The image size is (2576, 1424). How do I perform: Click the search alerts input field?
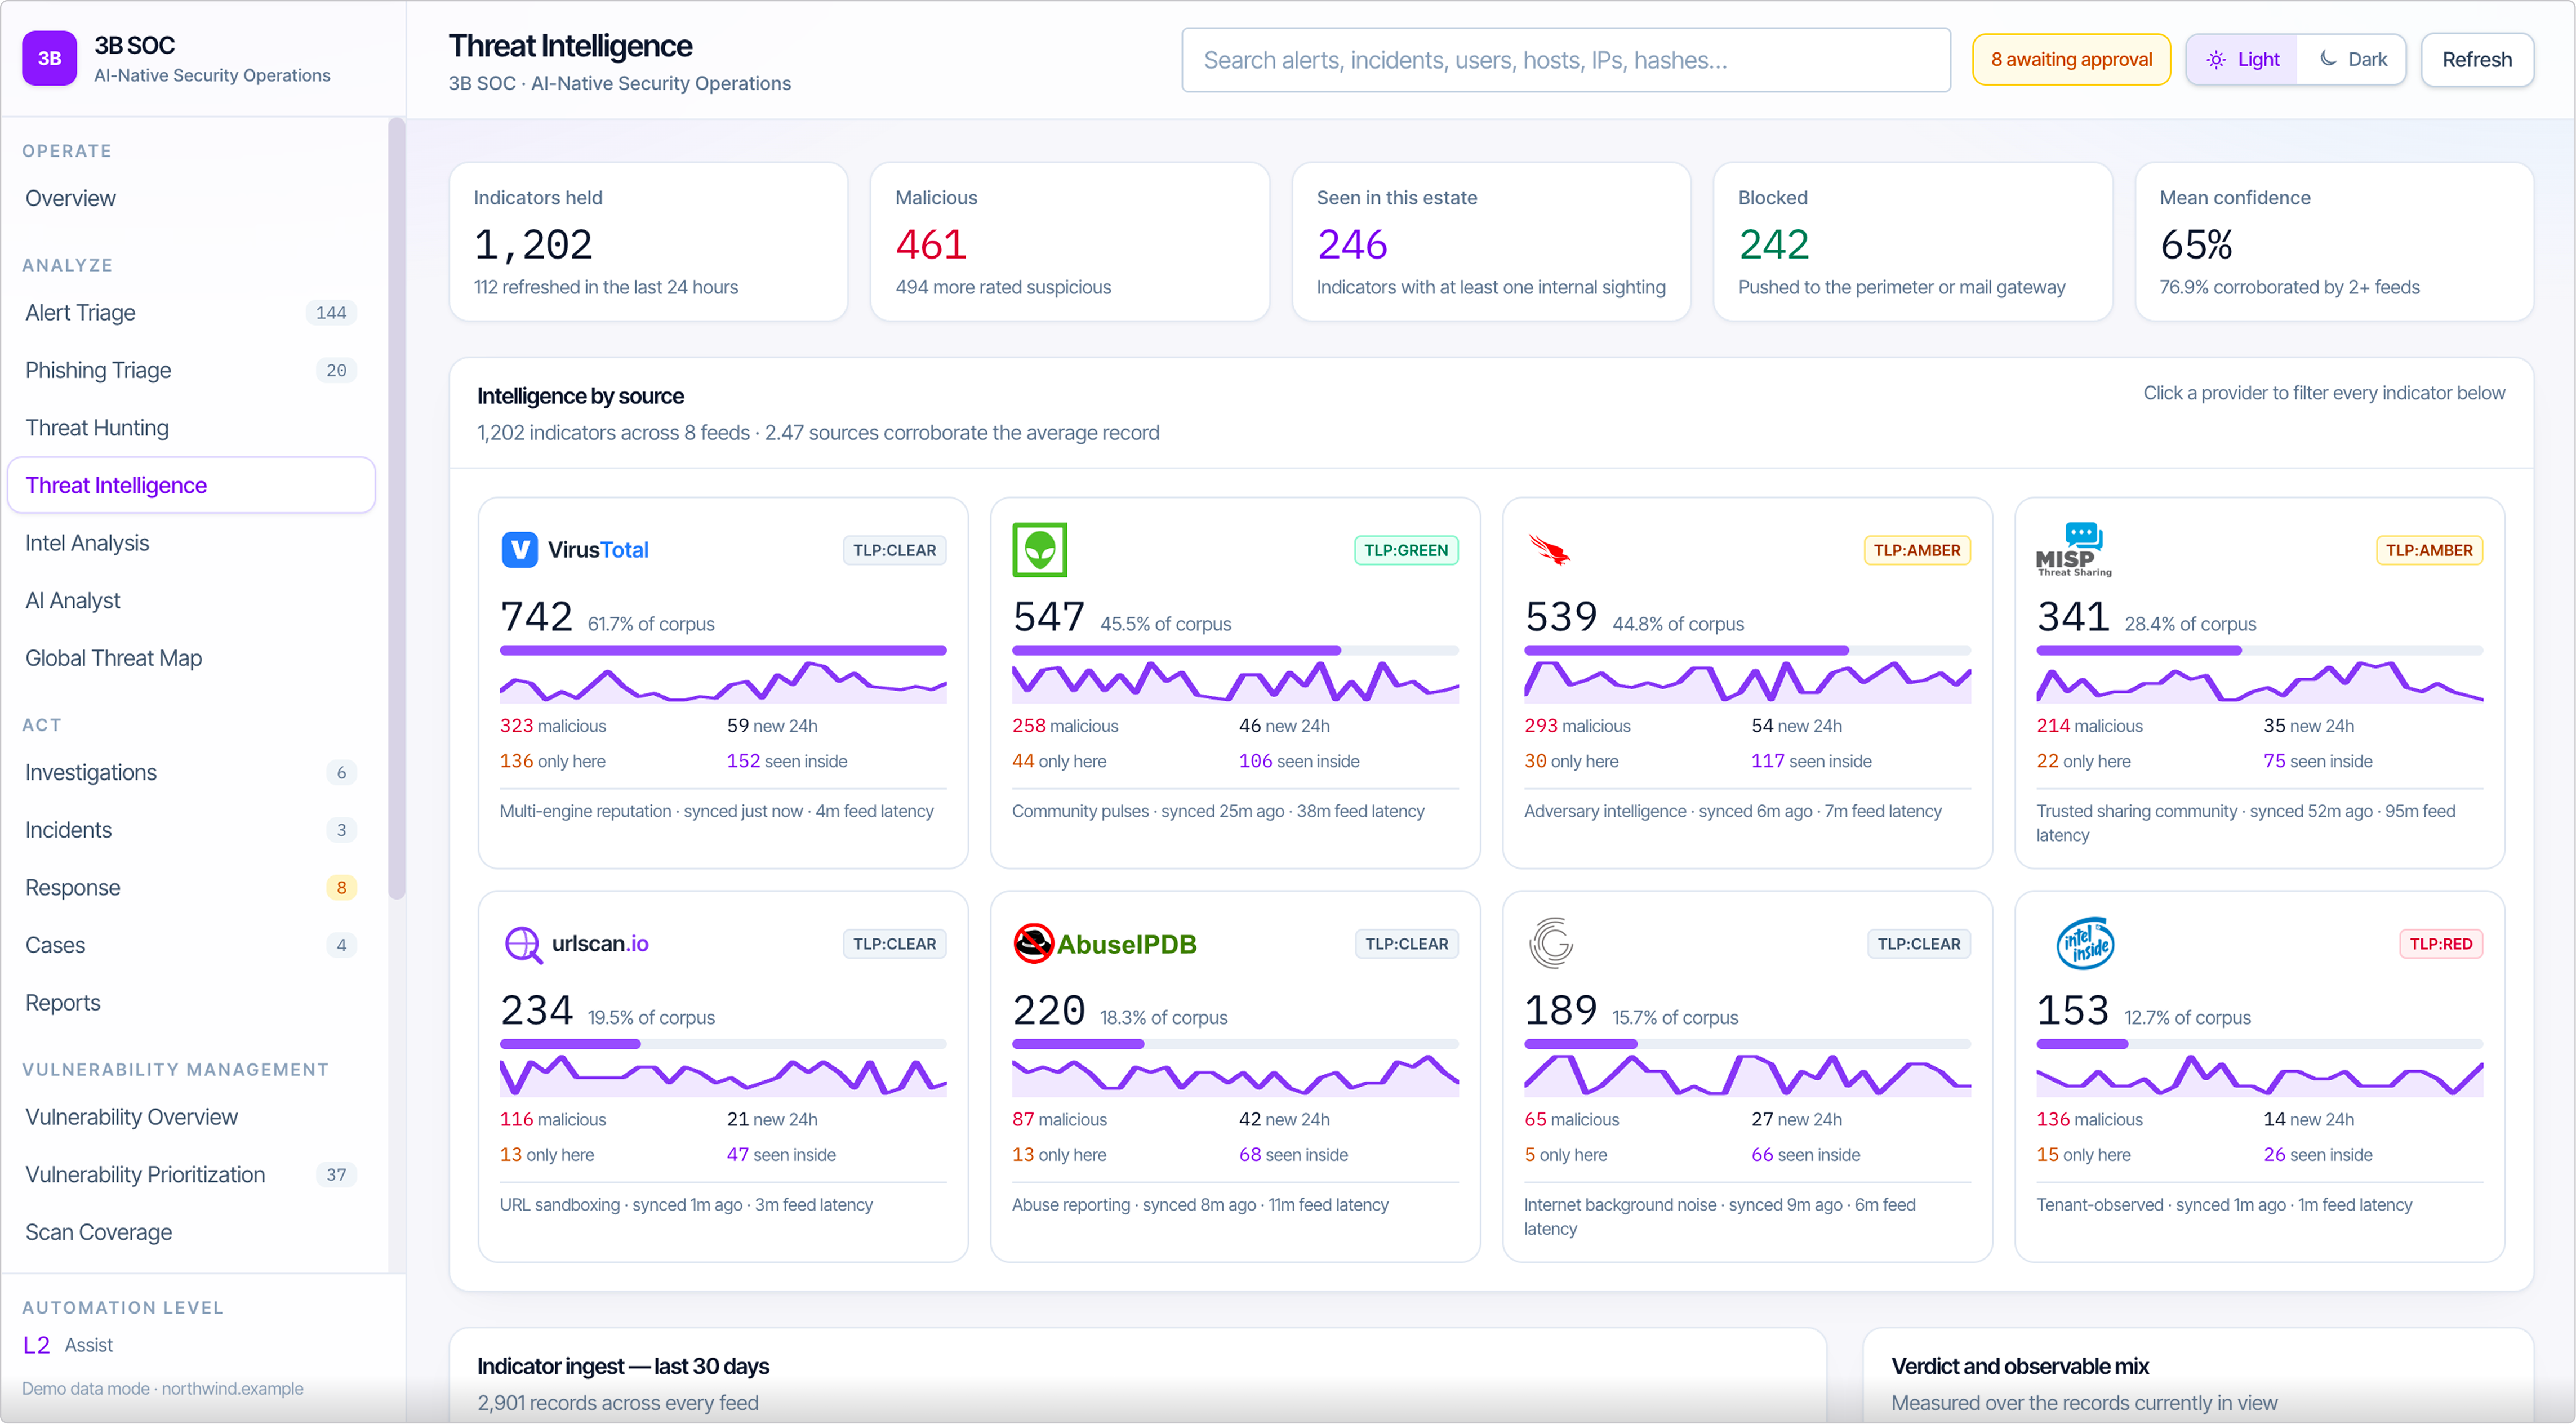1565,60
